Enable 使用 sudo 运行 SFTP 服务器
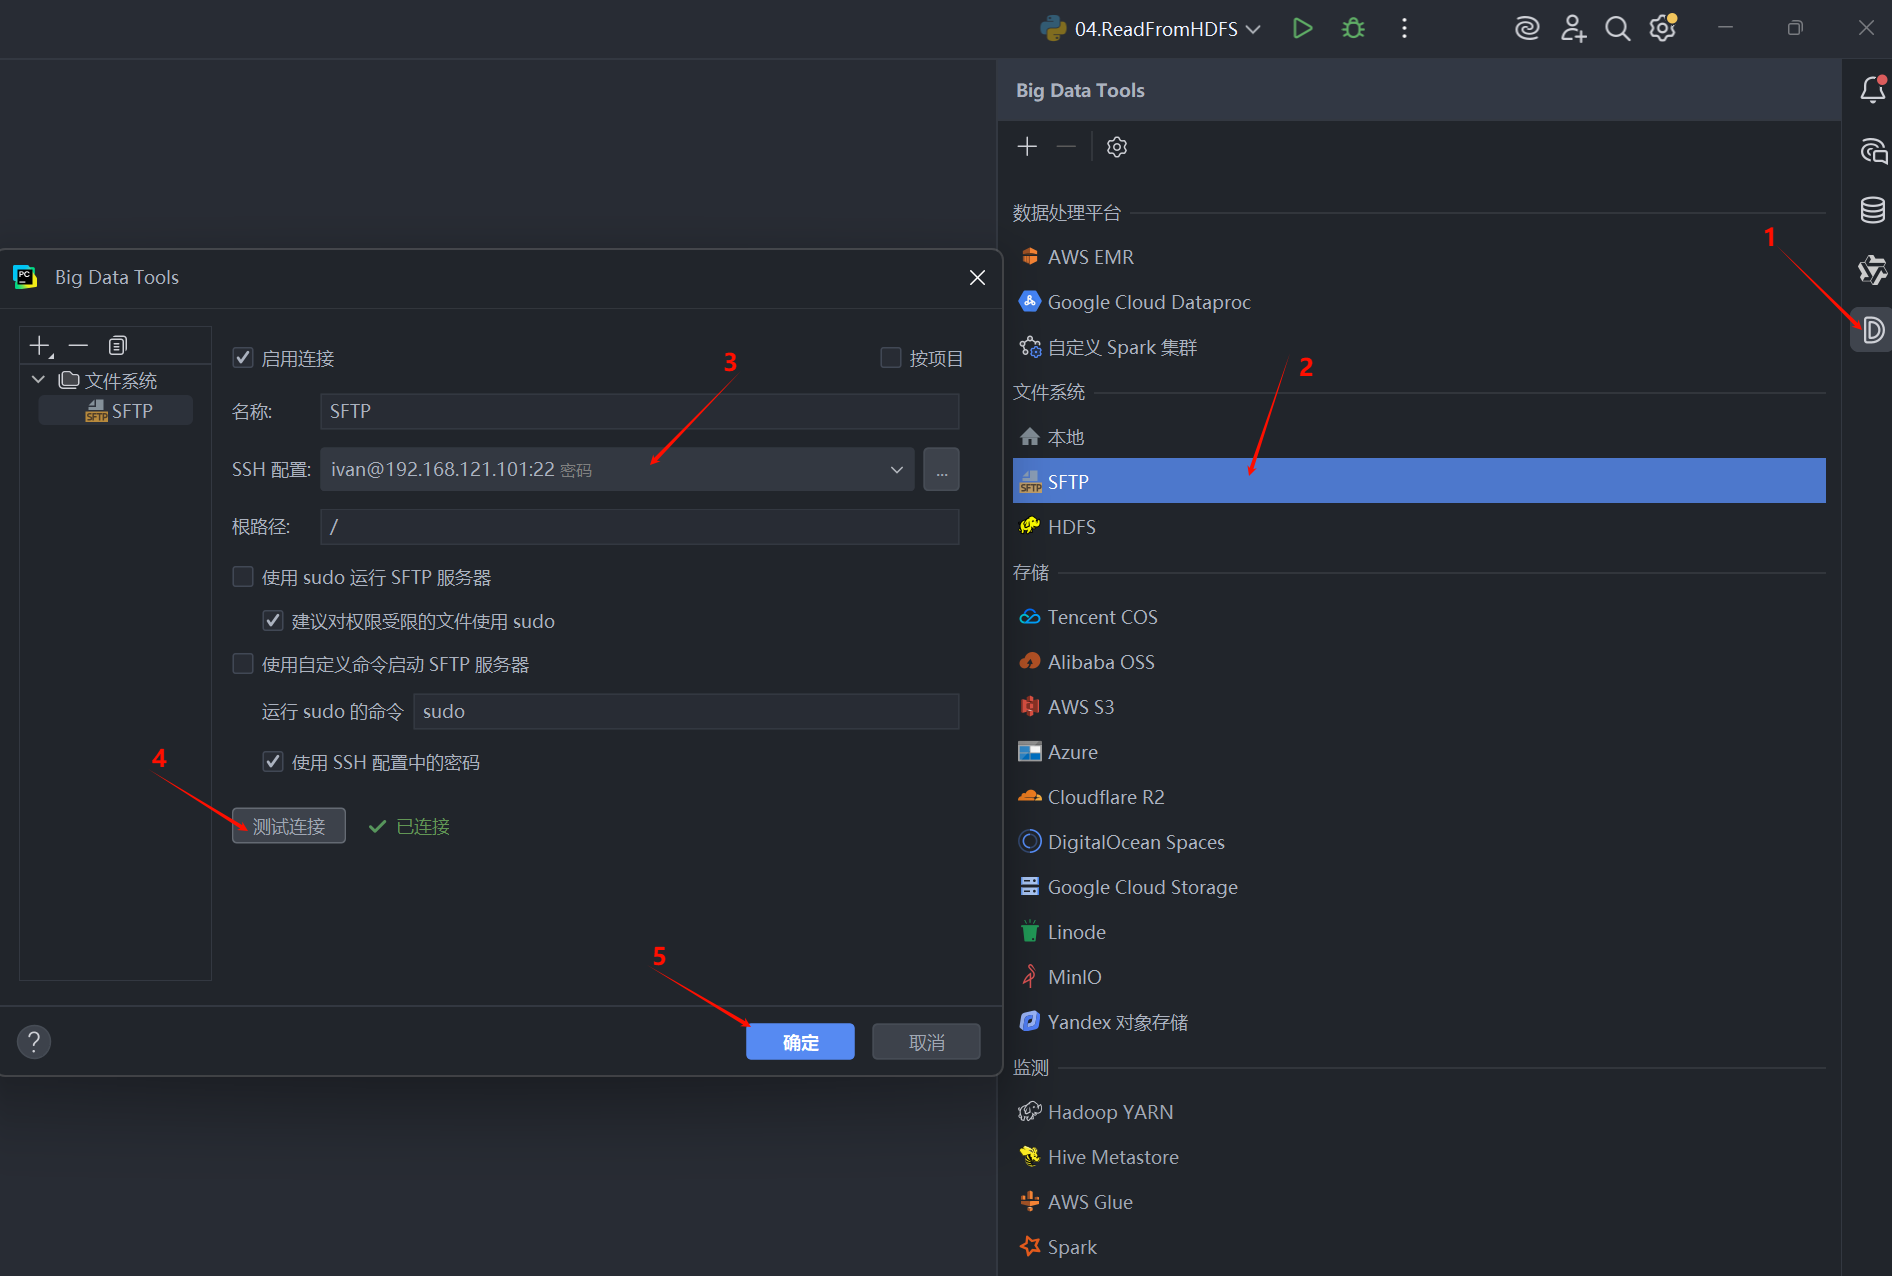The width and height of the screenshot is (1892, 1276). coord(243,577)
